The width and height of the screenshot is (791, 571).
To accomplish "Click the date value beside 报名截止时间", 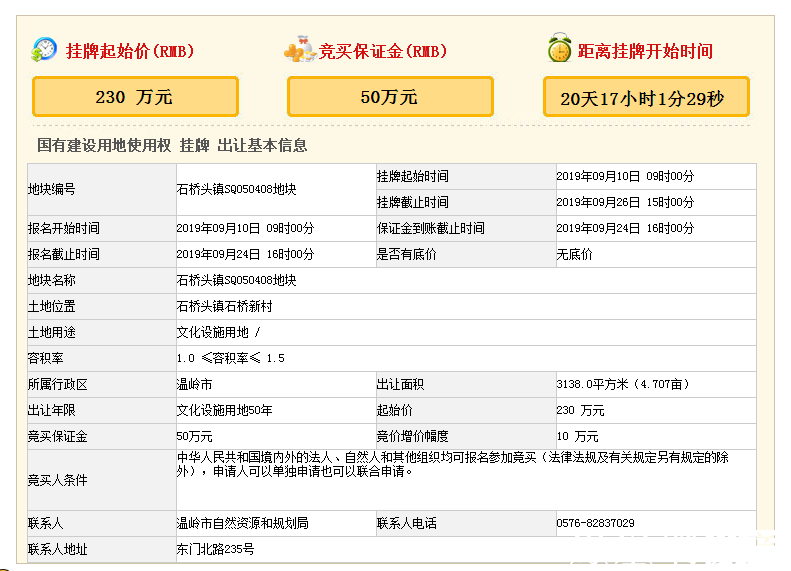I will (245, 254).
